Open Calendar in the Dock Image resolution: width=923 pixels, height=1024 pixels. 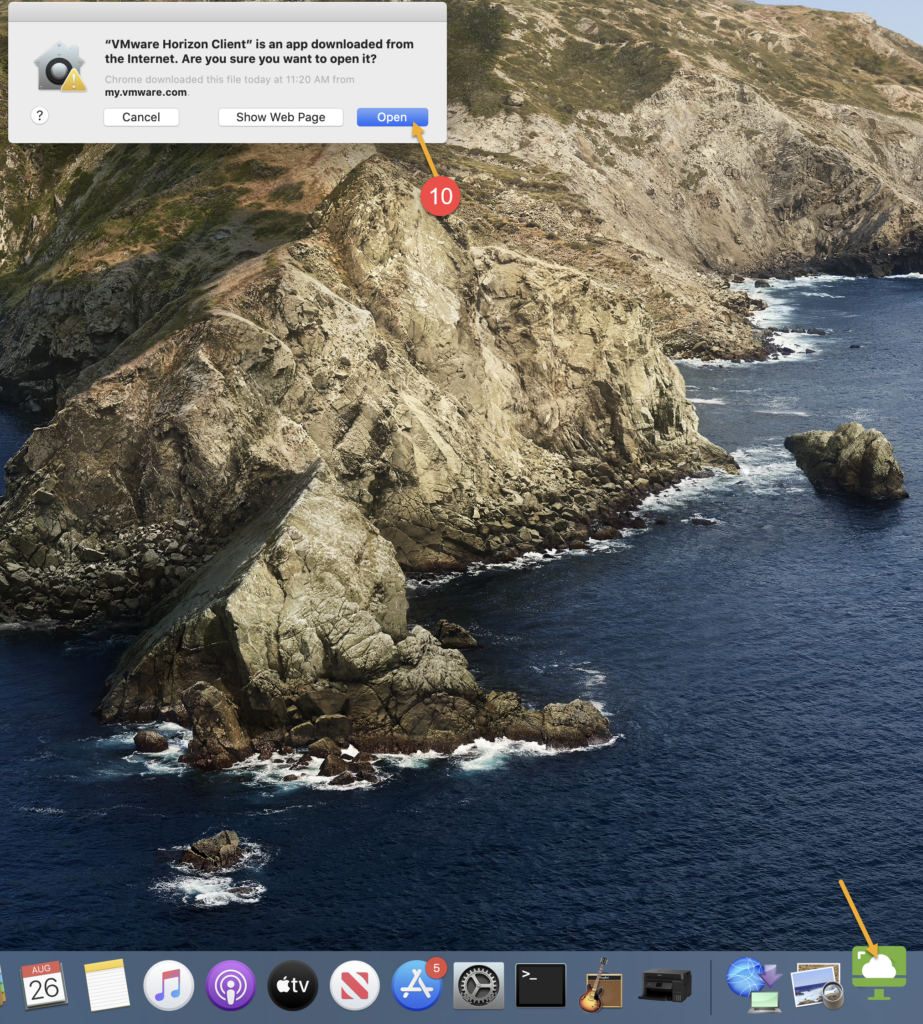point(44,985)
